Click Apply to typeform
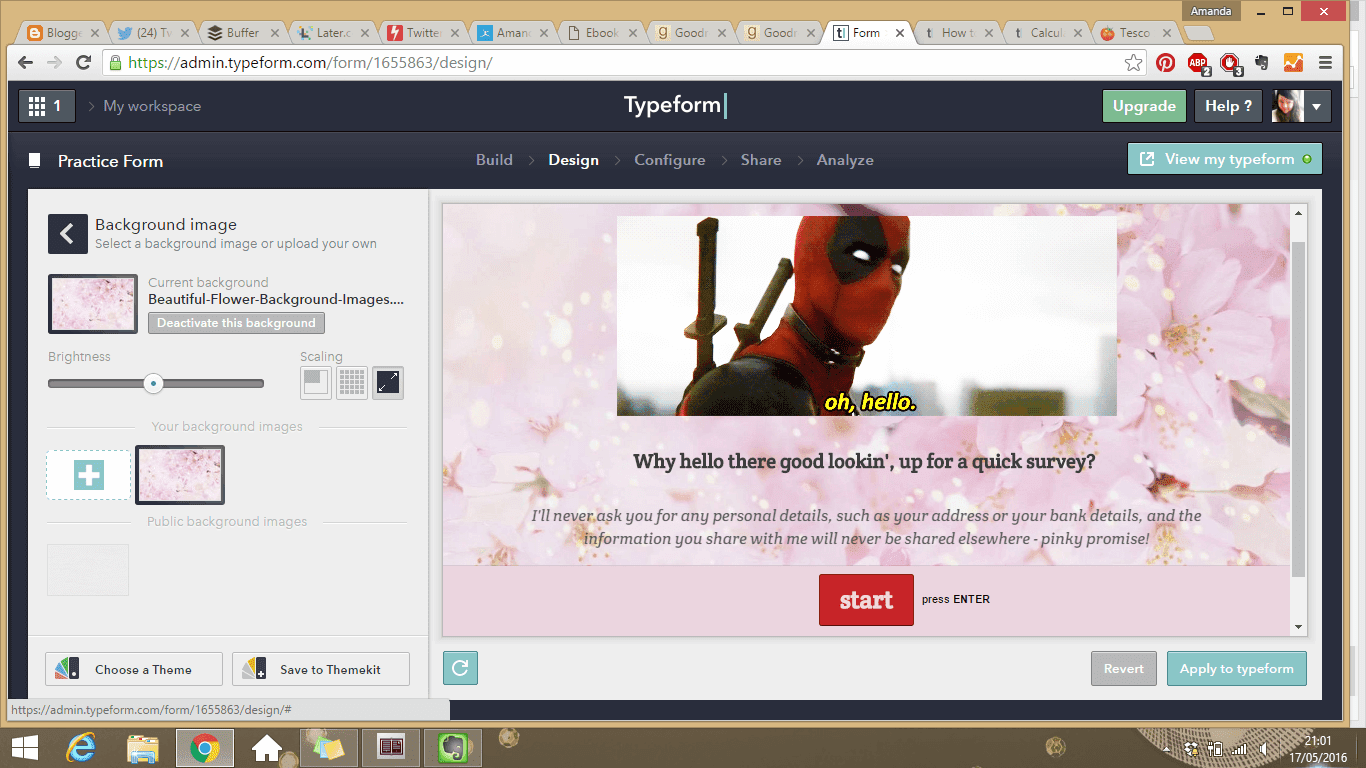This screenshot has height=768, width=1366. [1236, 669]
